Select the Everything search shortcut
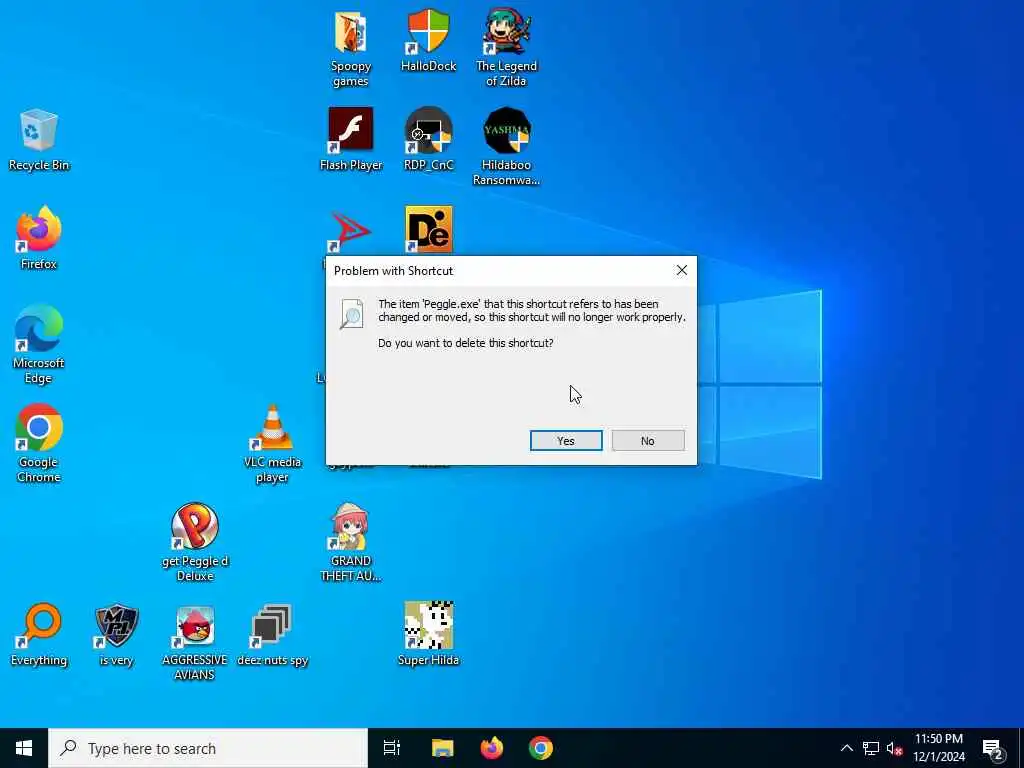Screen dimensions: 1024x768 pyautogui.click(x=39, y=634)
